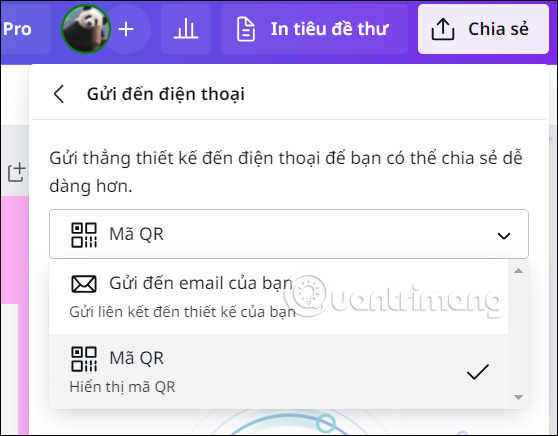Click the envelope icon for email option

pos(84,284)
